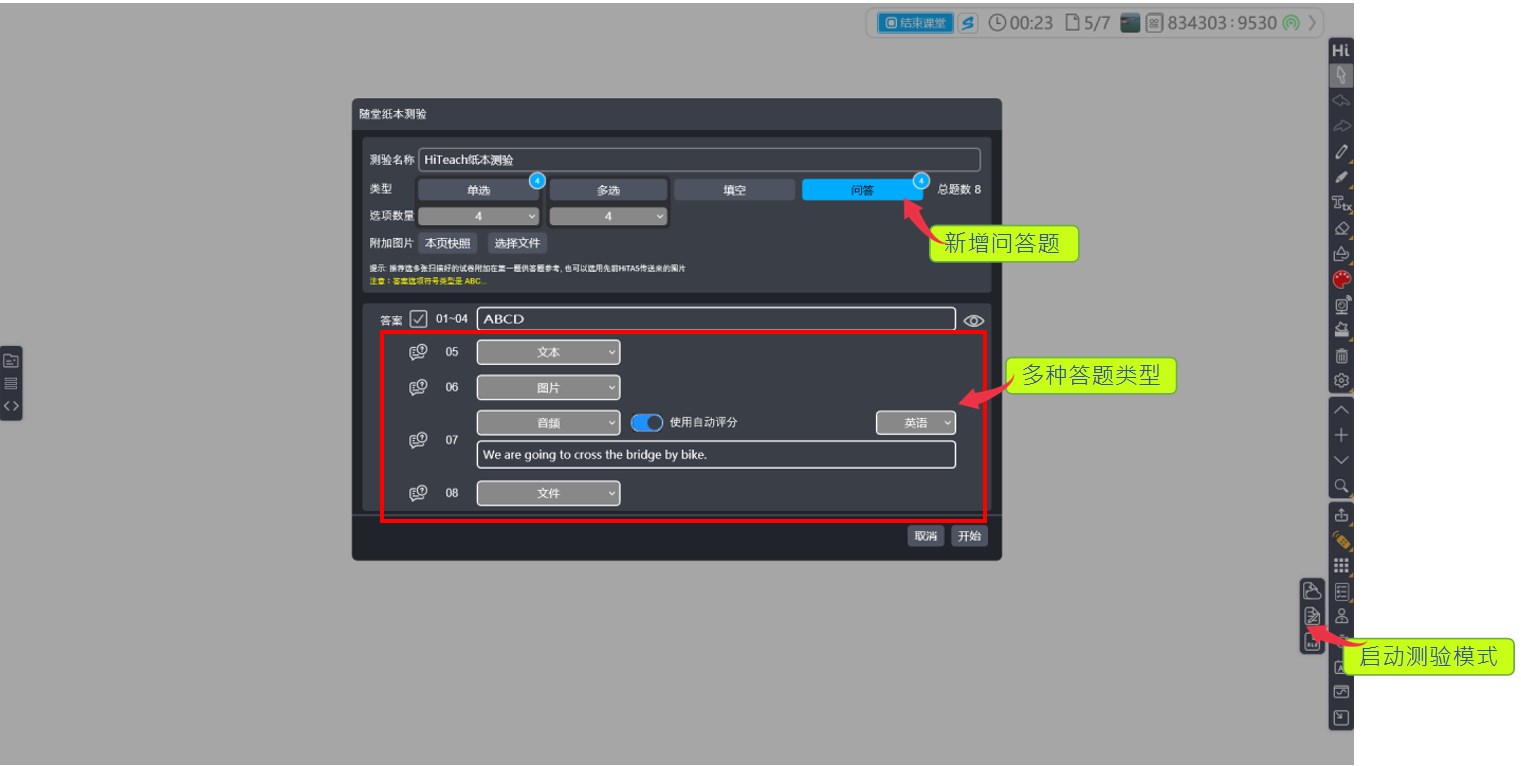Screen dimensions: 1521x766
Task: Click the red color swatch in the toolbar
Action: 1342,277
